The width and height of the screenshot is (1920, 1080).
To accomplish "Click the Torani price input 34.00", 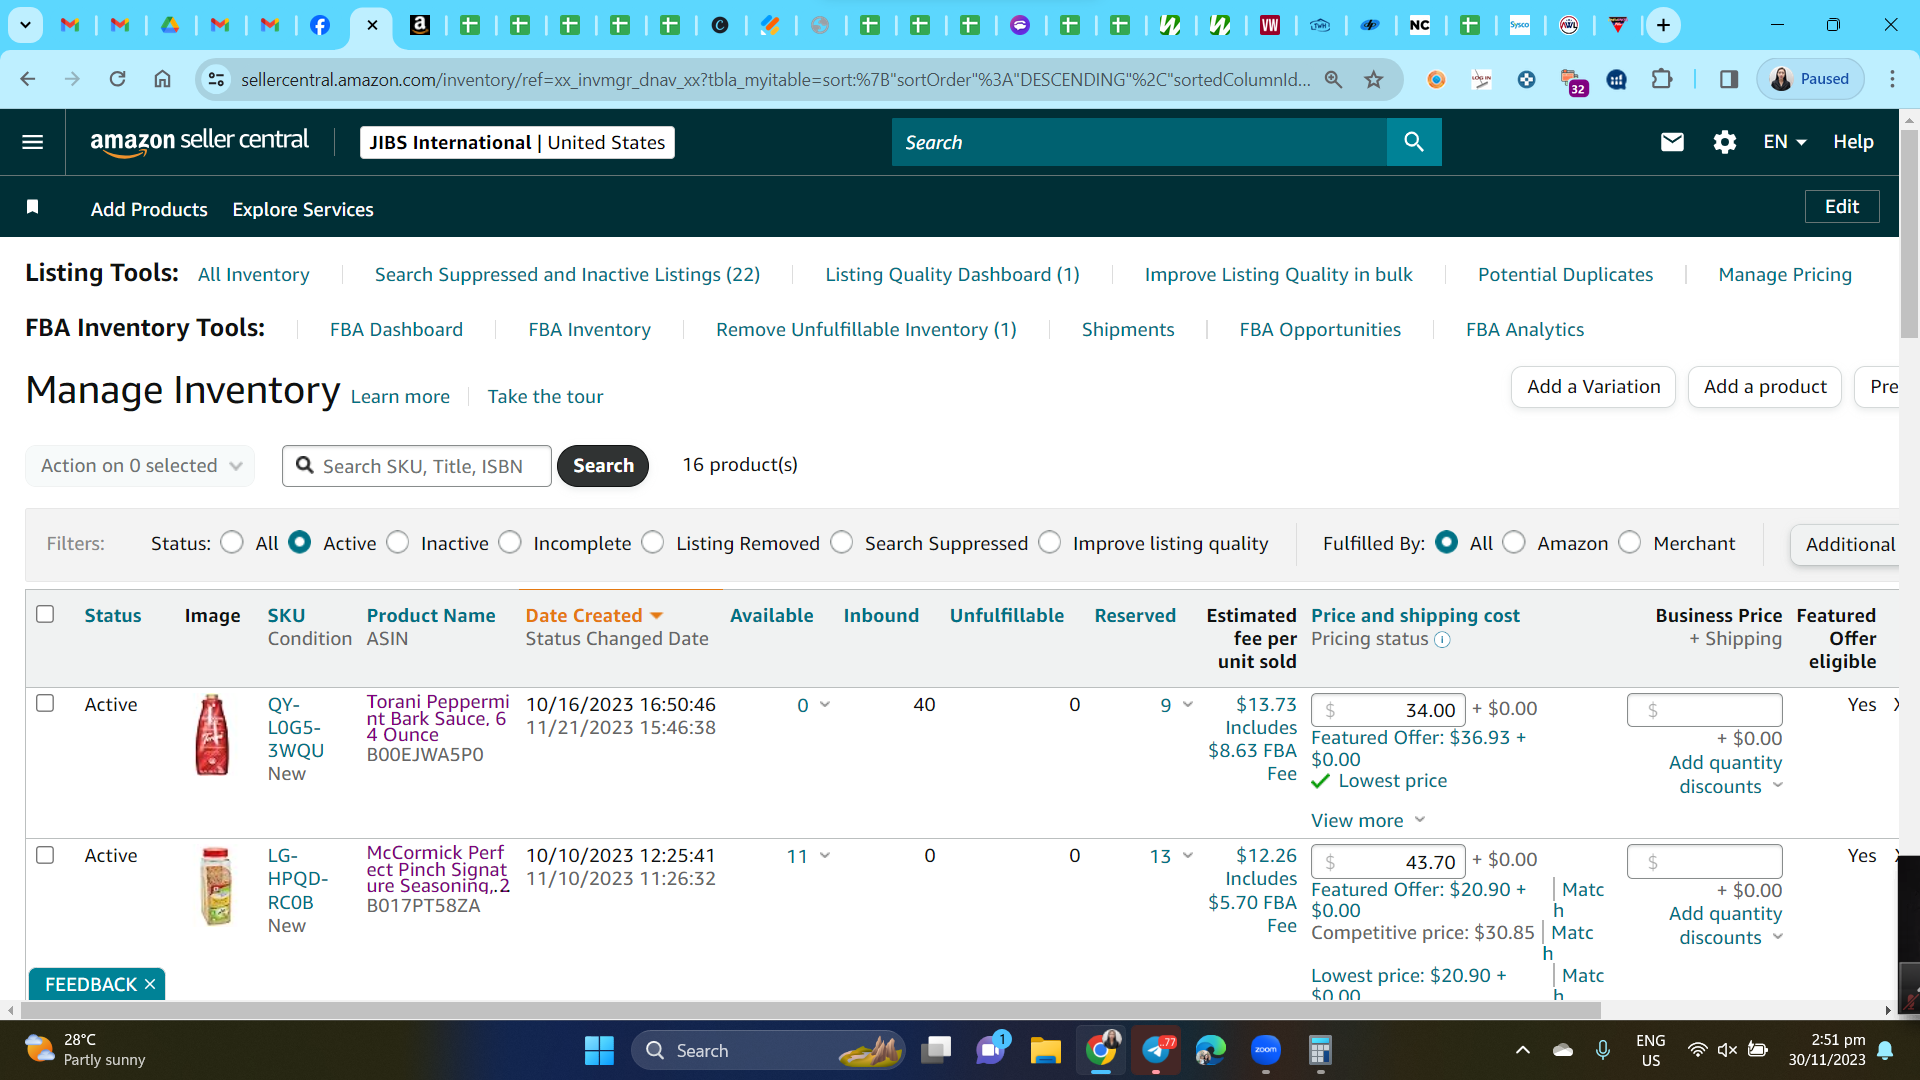I will pyautogui.click(x=1388, y=710).
